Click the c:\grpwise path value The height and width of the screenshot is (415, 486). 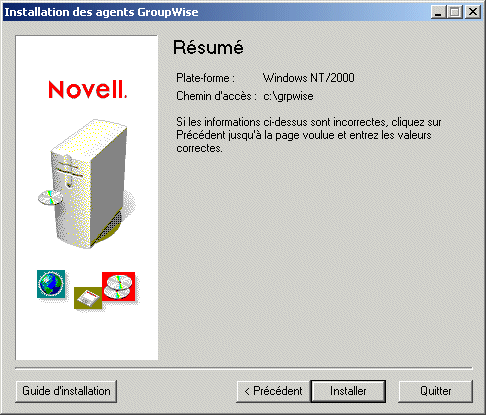tap(288, 96)
